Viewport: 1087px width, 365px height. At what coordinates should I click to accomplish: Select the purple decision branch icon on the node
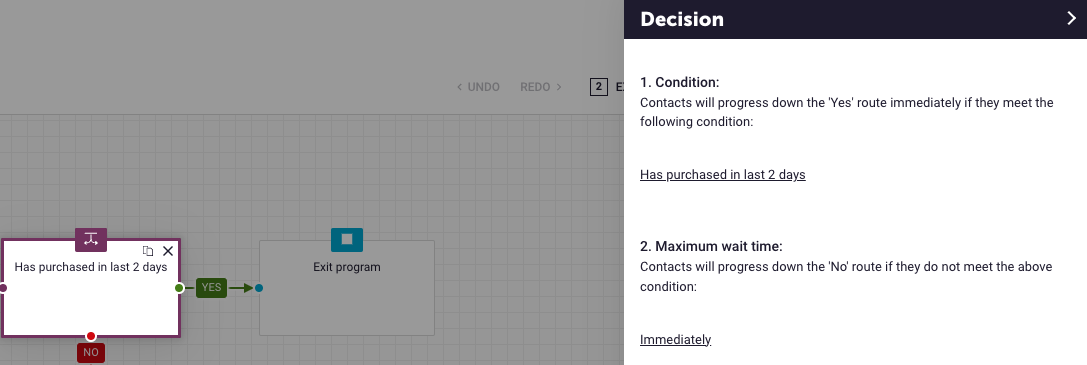pyautogui.click(x=91, y=240)
